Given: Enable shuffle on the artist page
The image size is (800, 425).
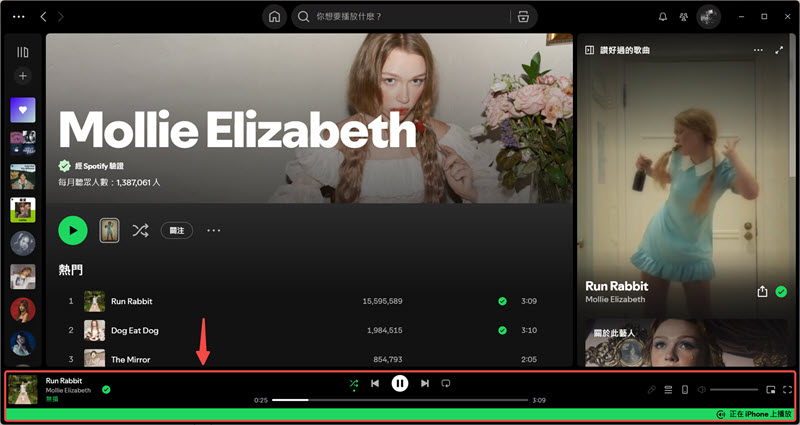Looking at the screenshot, I should [x=140, y=231].
